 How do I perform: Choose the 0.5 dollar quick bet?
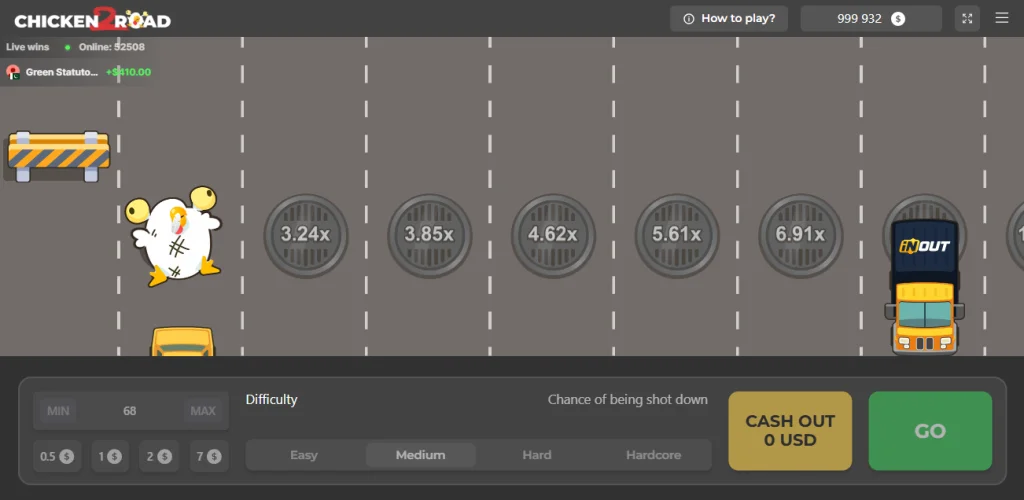pos(57,456)
